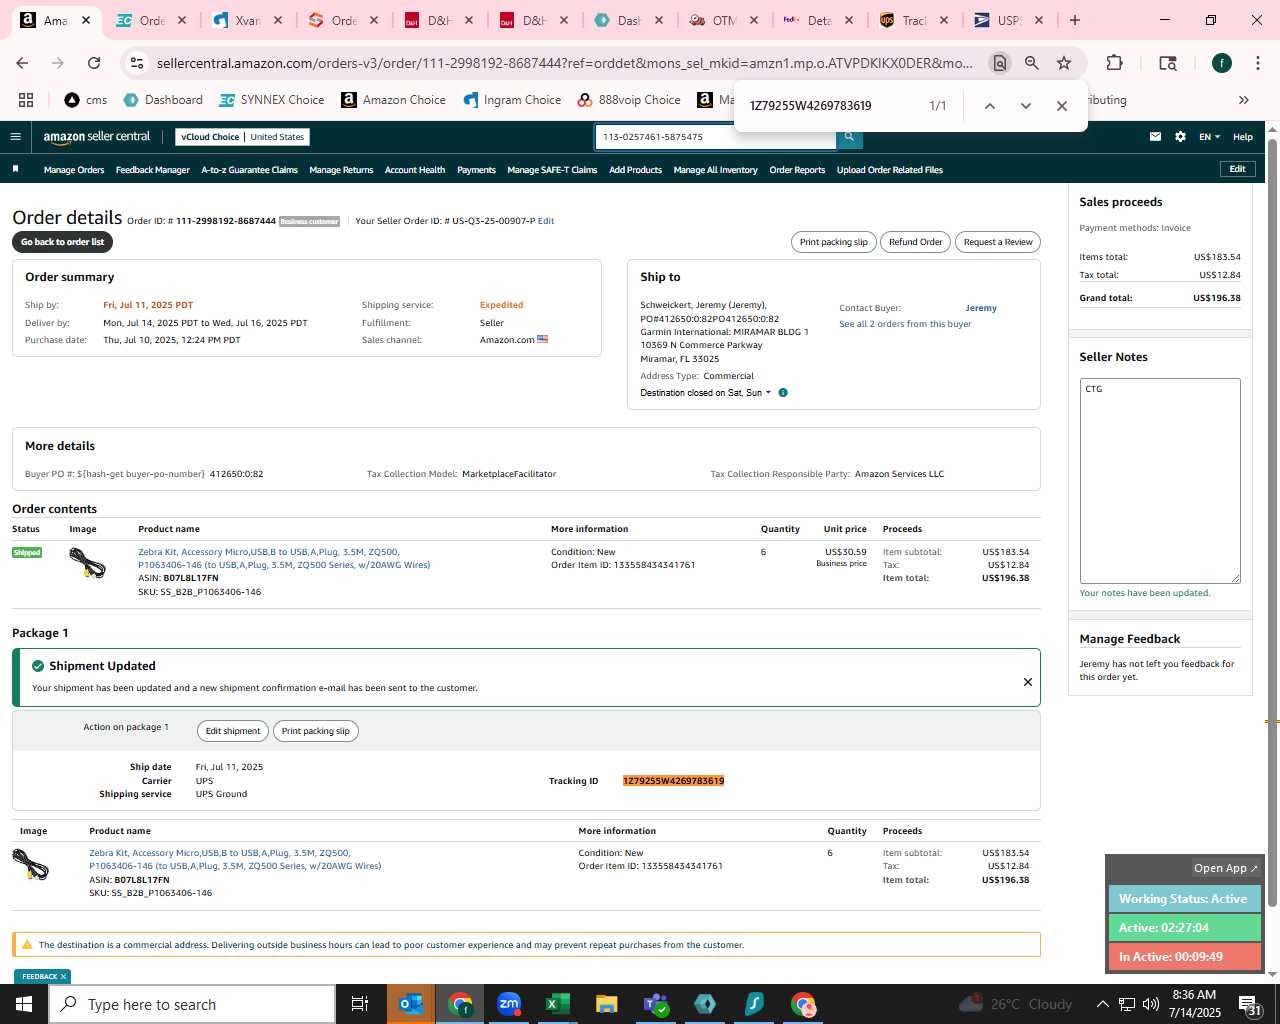1280x1024 pixels.
Task: Switch to the USPS browser tab
Action: click(1010, 20)
